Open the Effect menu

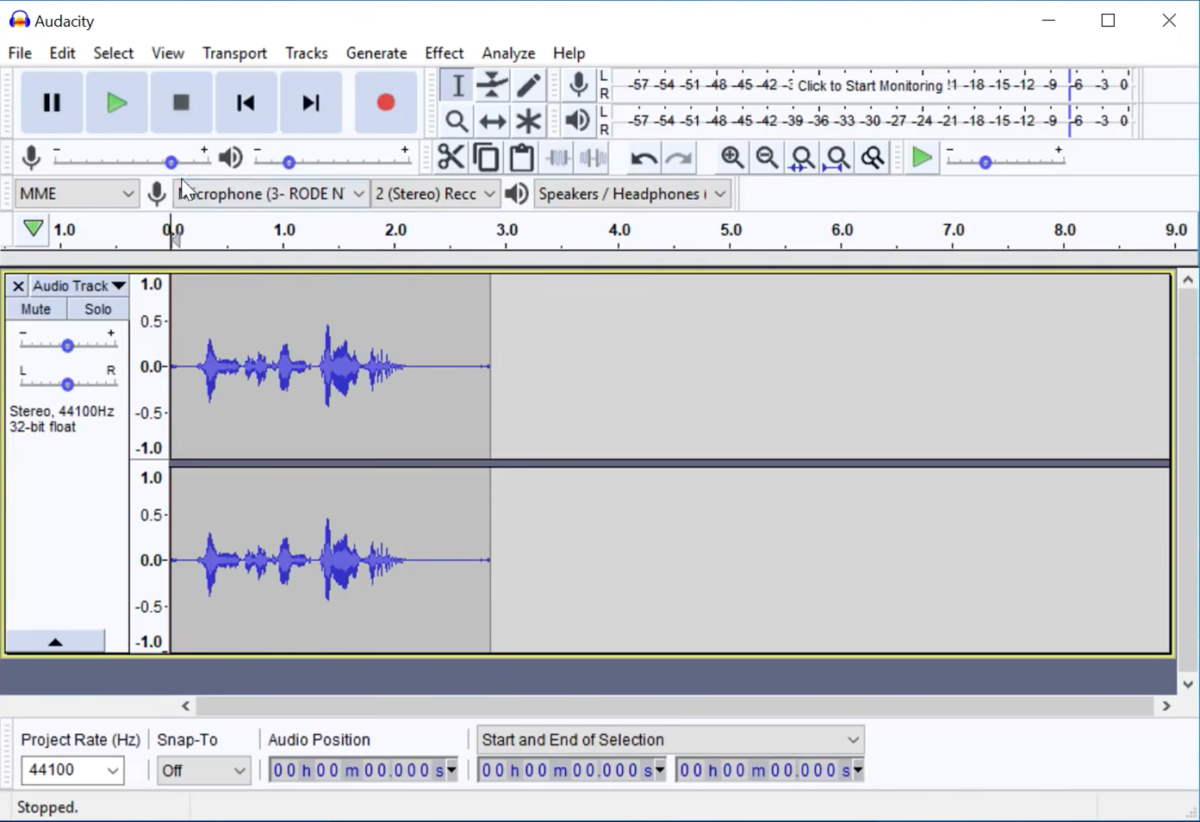click(x=444, y=53)
